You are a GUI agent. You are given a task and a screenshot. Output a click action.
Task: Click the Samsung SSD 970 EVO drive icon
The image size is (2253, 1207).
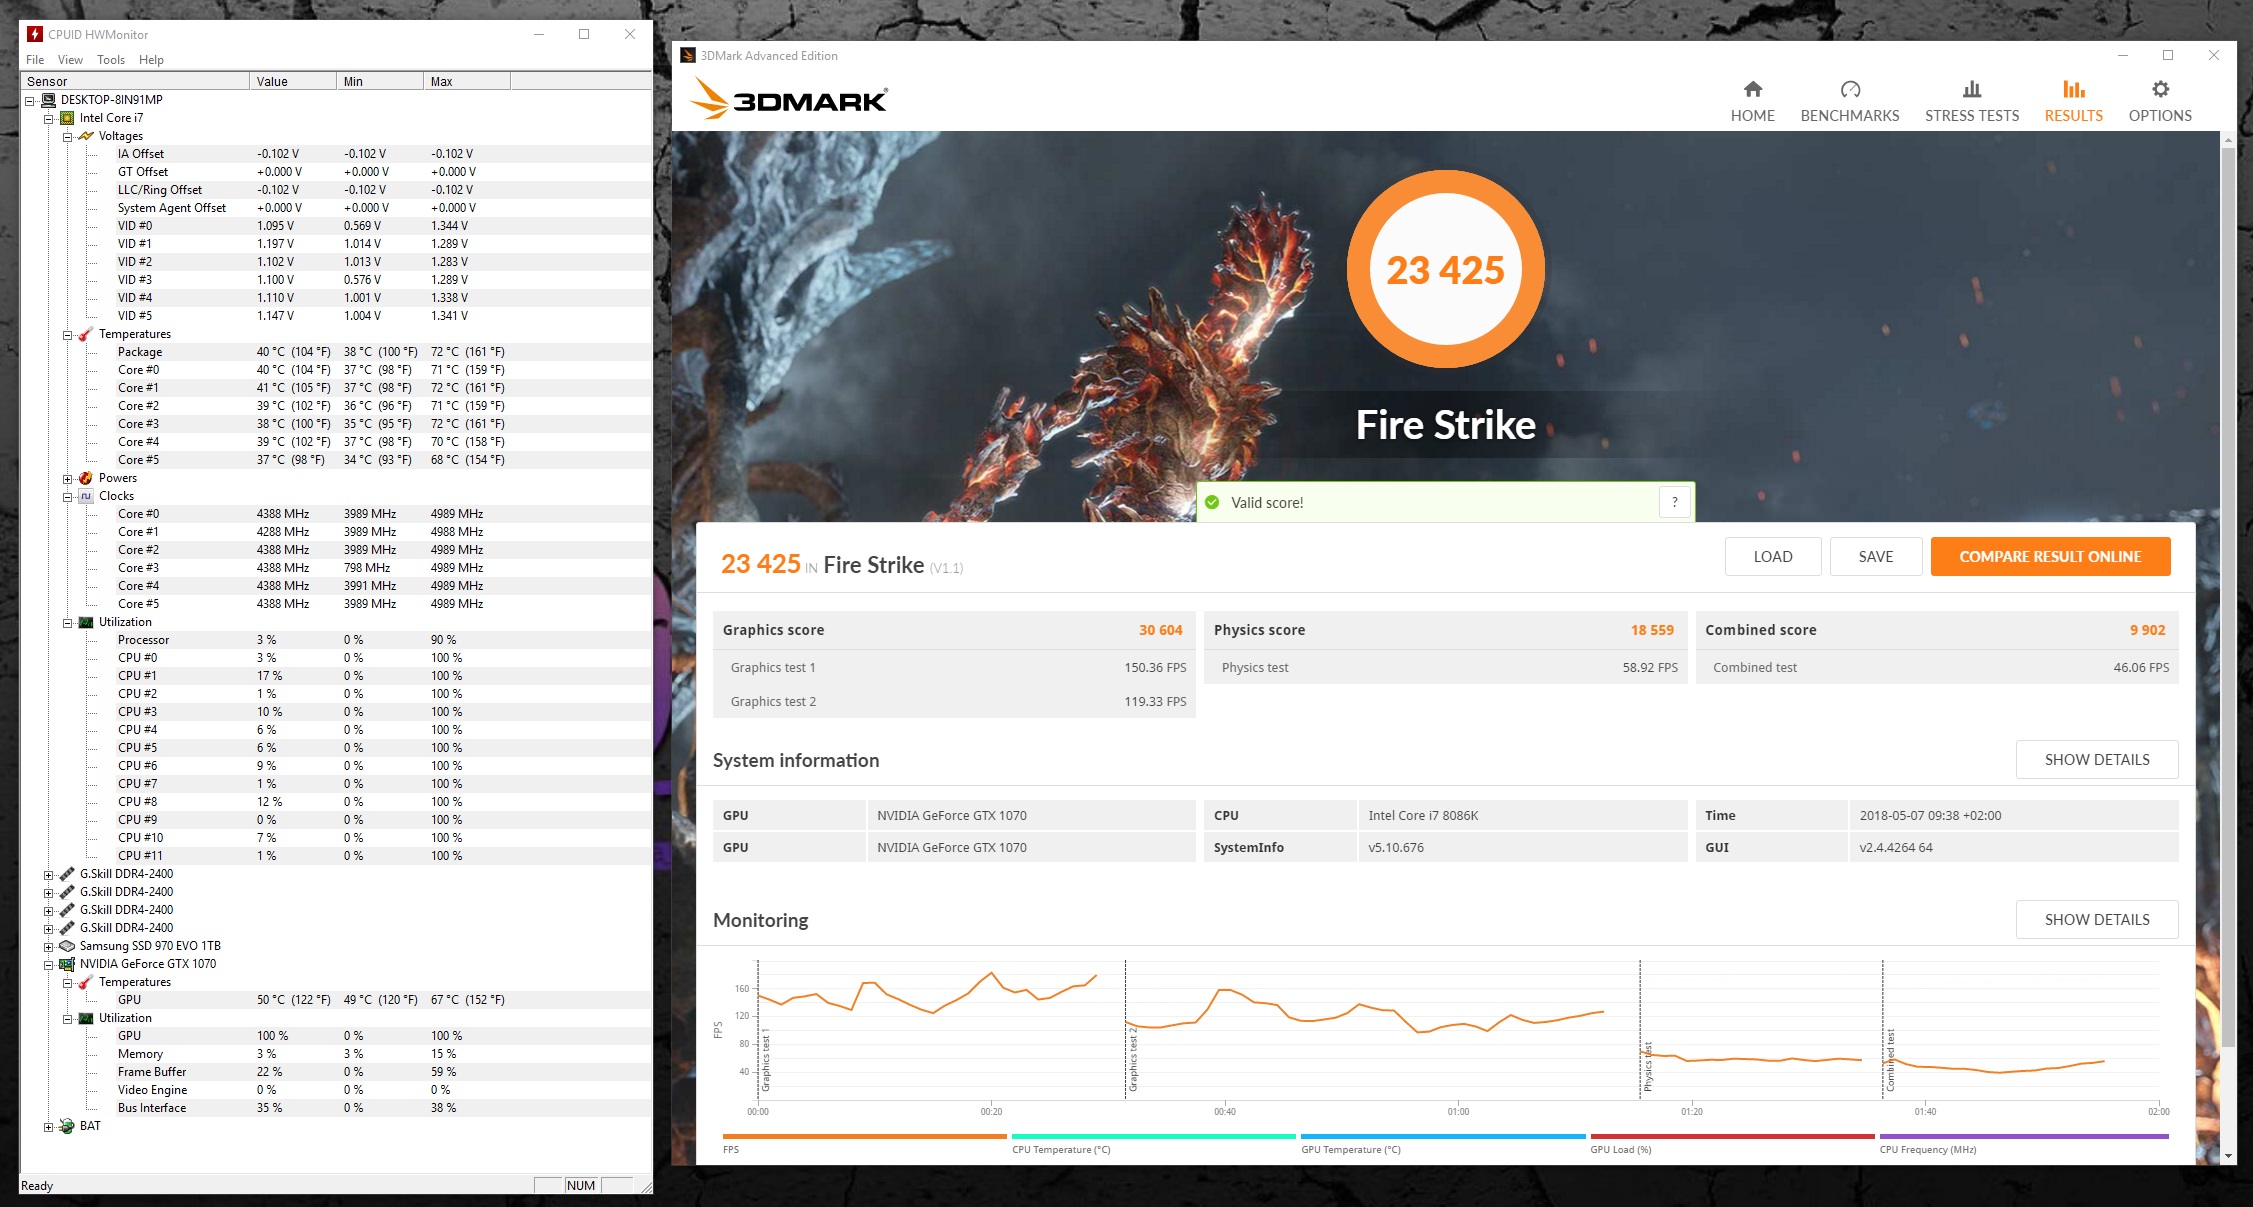(67, 946)
